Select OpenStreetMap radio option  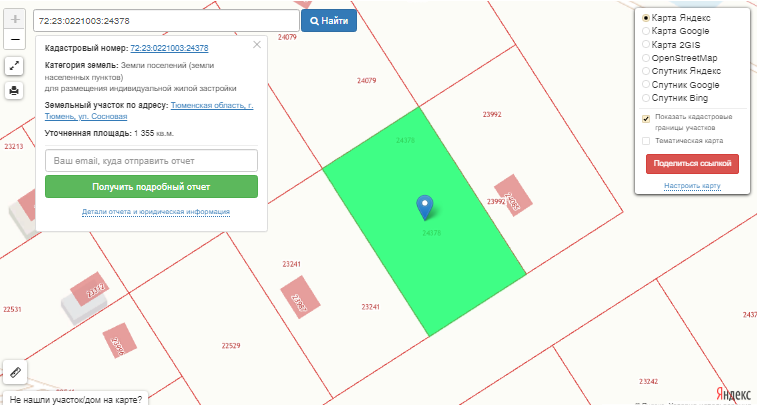[x=646, y=58]
